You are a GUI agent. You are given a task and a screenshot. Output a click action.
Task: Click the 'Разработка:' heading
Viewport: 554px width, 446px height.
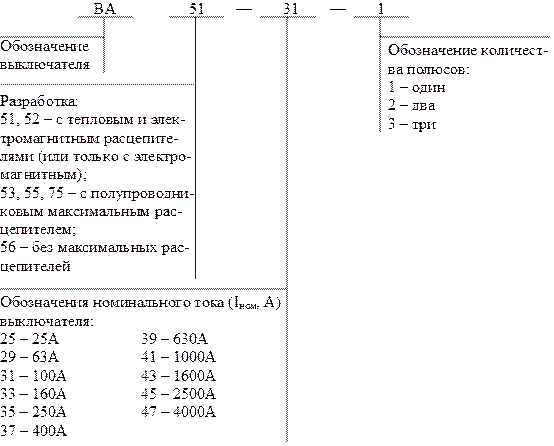click(39, 101)
